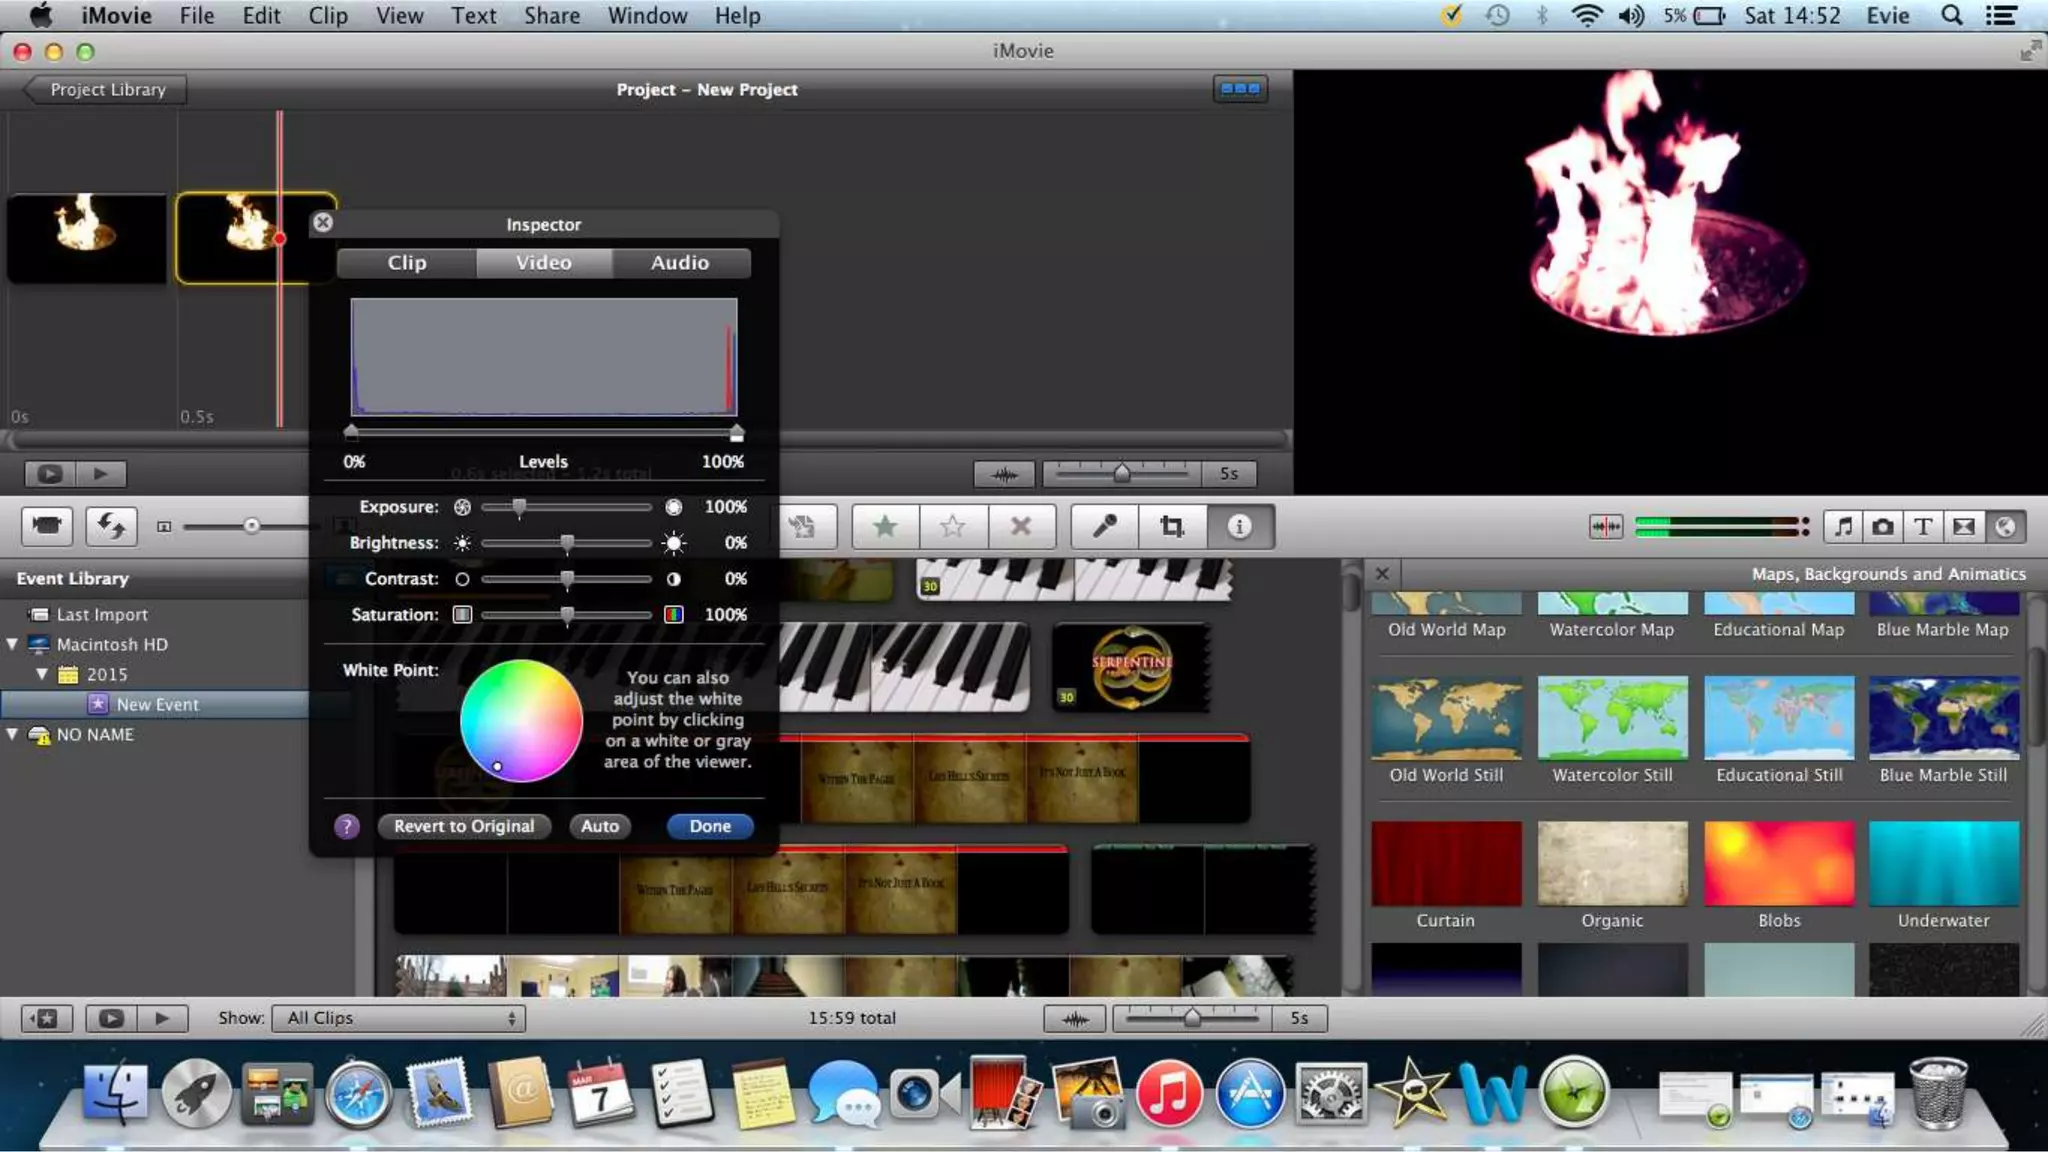The height and width of the screenshot is (1152, 2048).
Task: Open Safari from the Dock
Action: [358, 1093]
